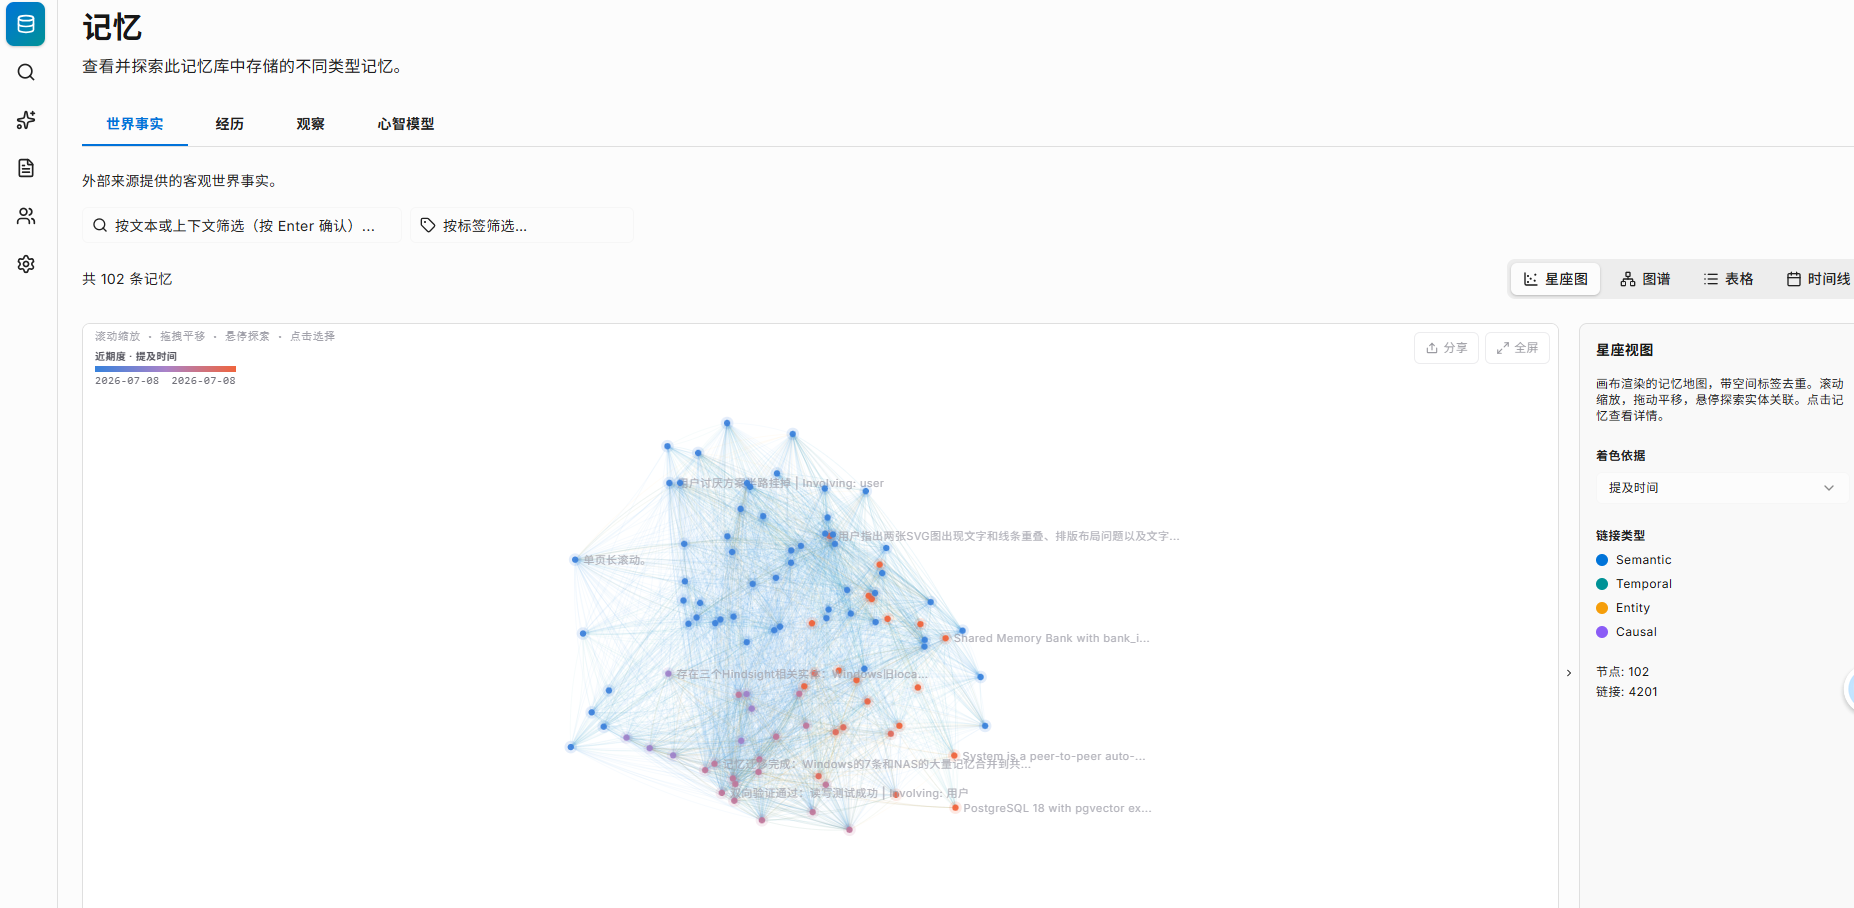Open the search icon in left sidebar
1854x908 pixels.
[x=26, y=72]
